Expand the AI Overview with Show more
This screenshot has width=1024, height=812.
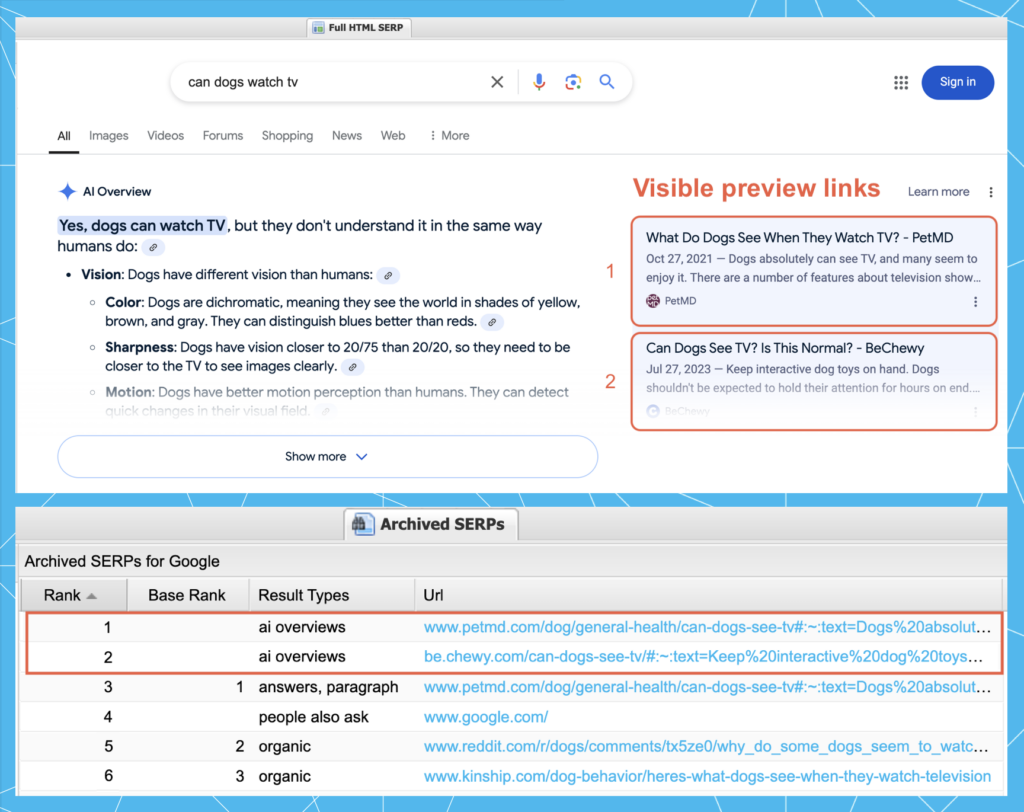click(327, 456)
